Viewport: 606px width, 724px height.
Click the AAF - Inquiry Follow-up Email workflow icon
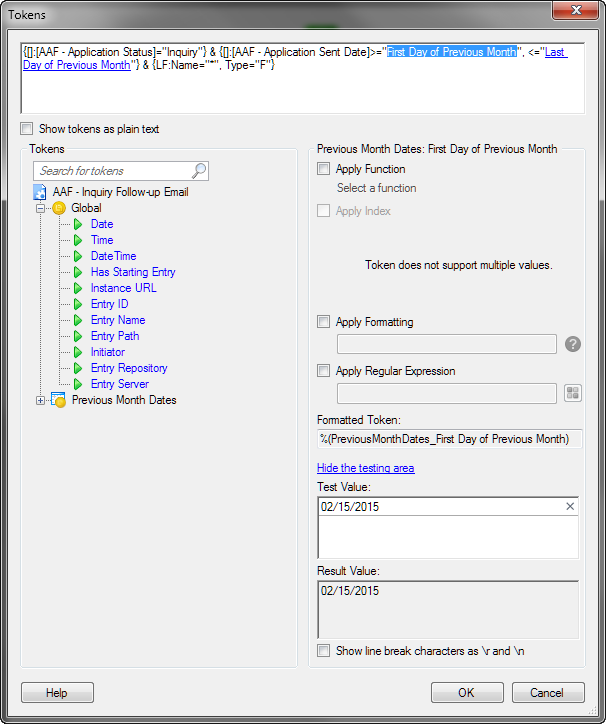tap(40, 192)
